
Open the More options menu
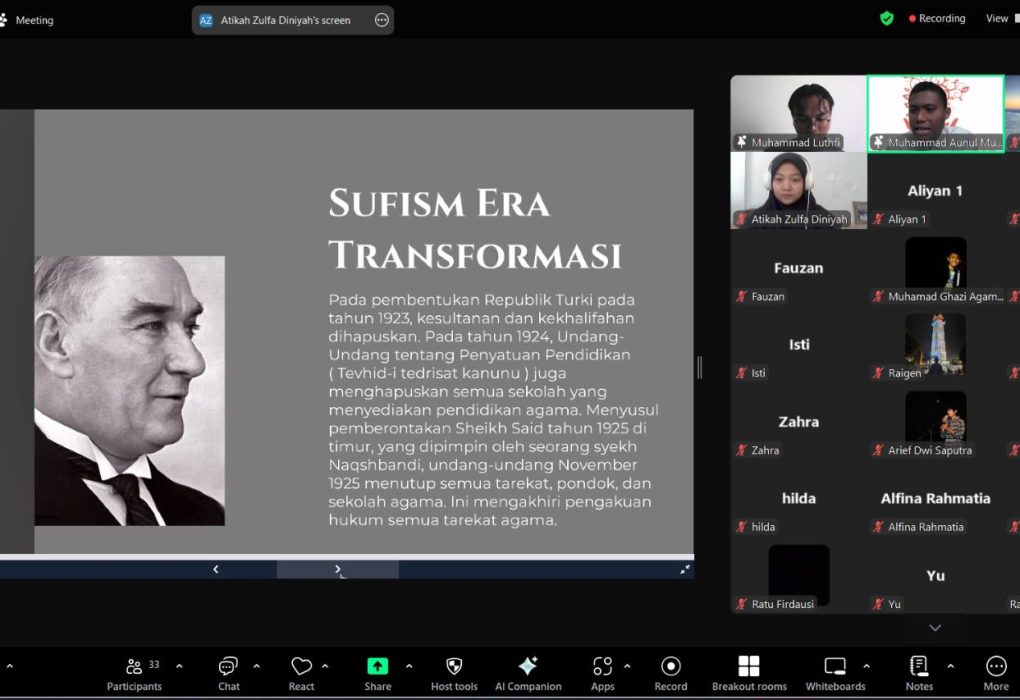(996, 673)
